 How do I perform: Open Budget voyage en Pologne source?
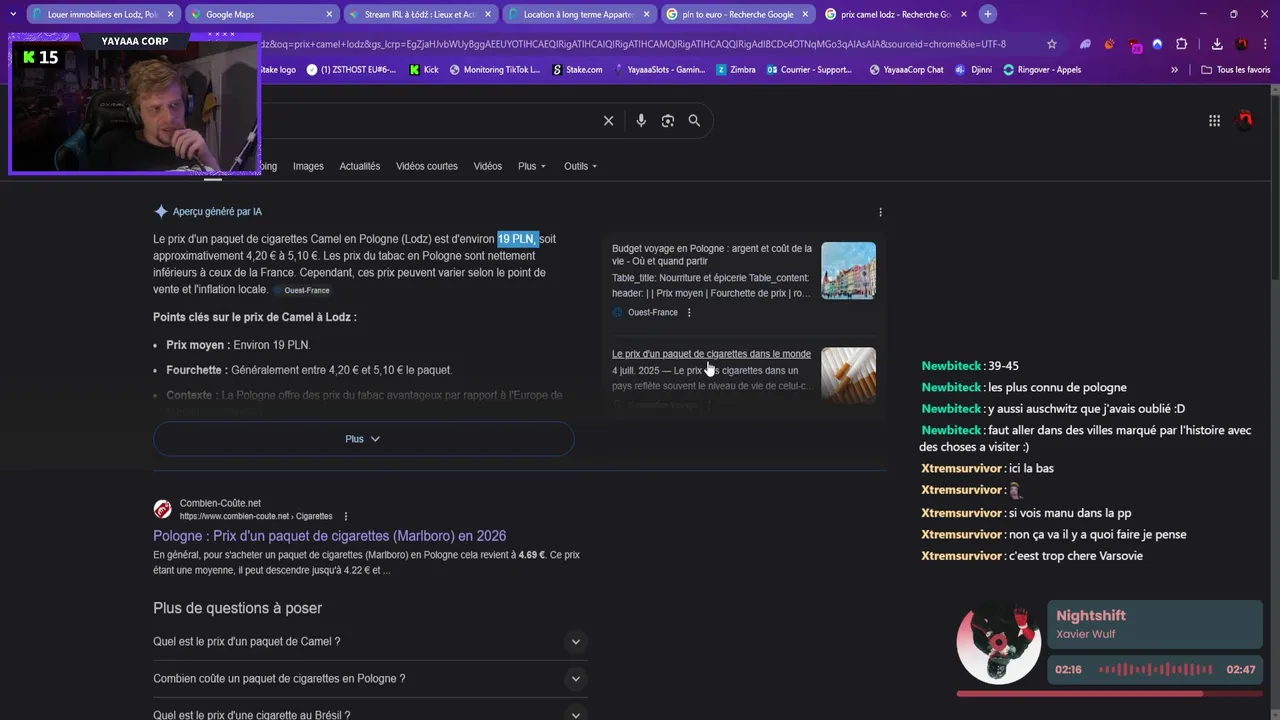tap(712, 254)
